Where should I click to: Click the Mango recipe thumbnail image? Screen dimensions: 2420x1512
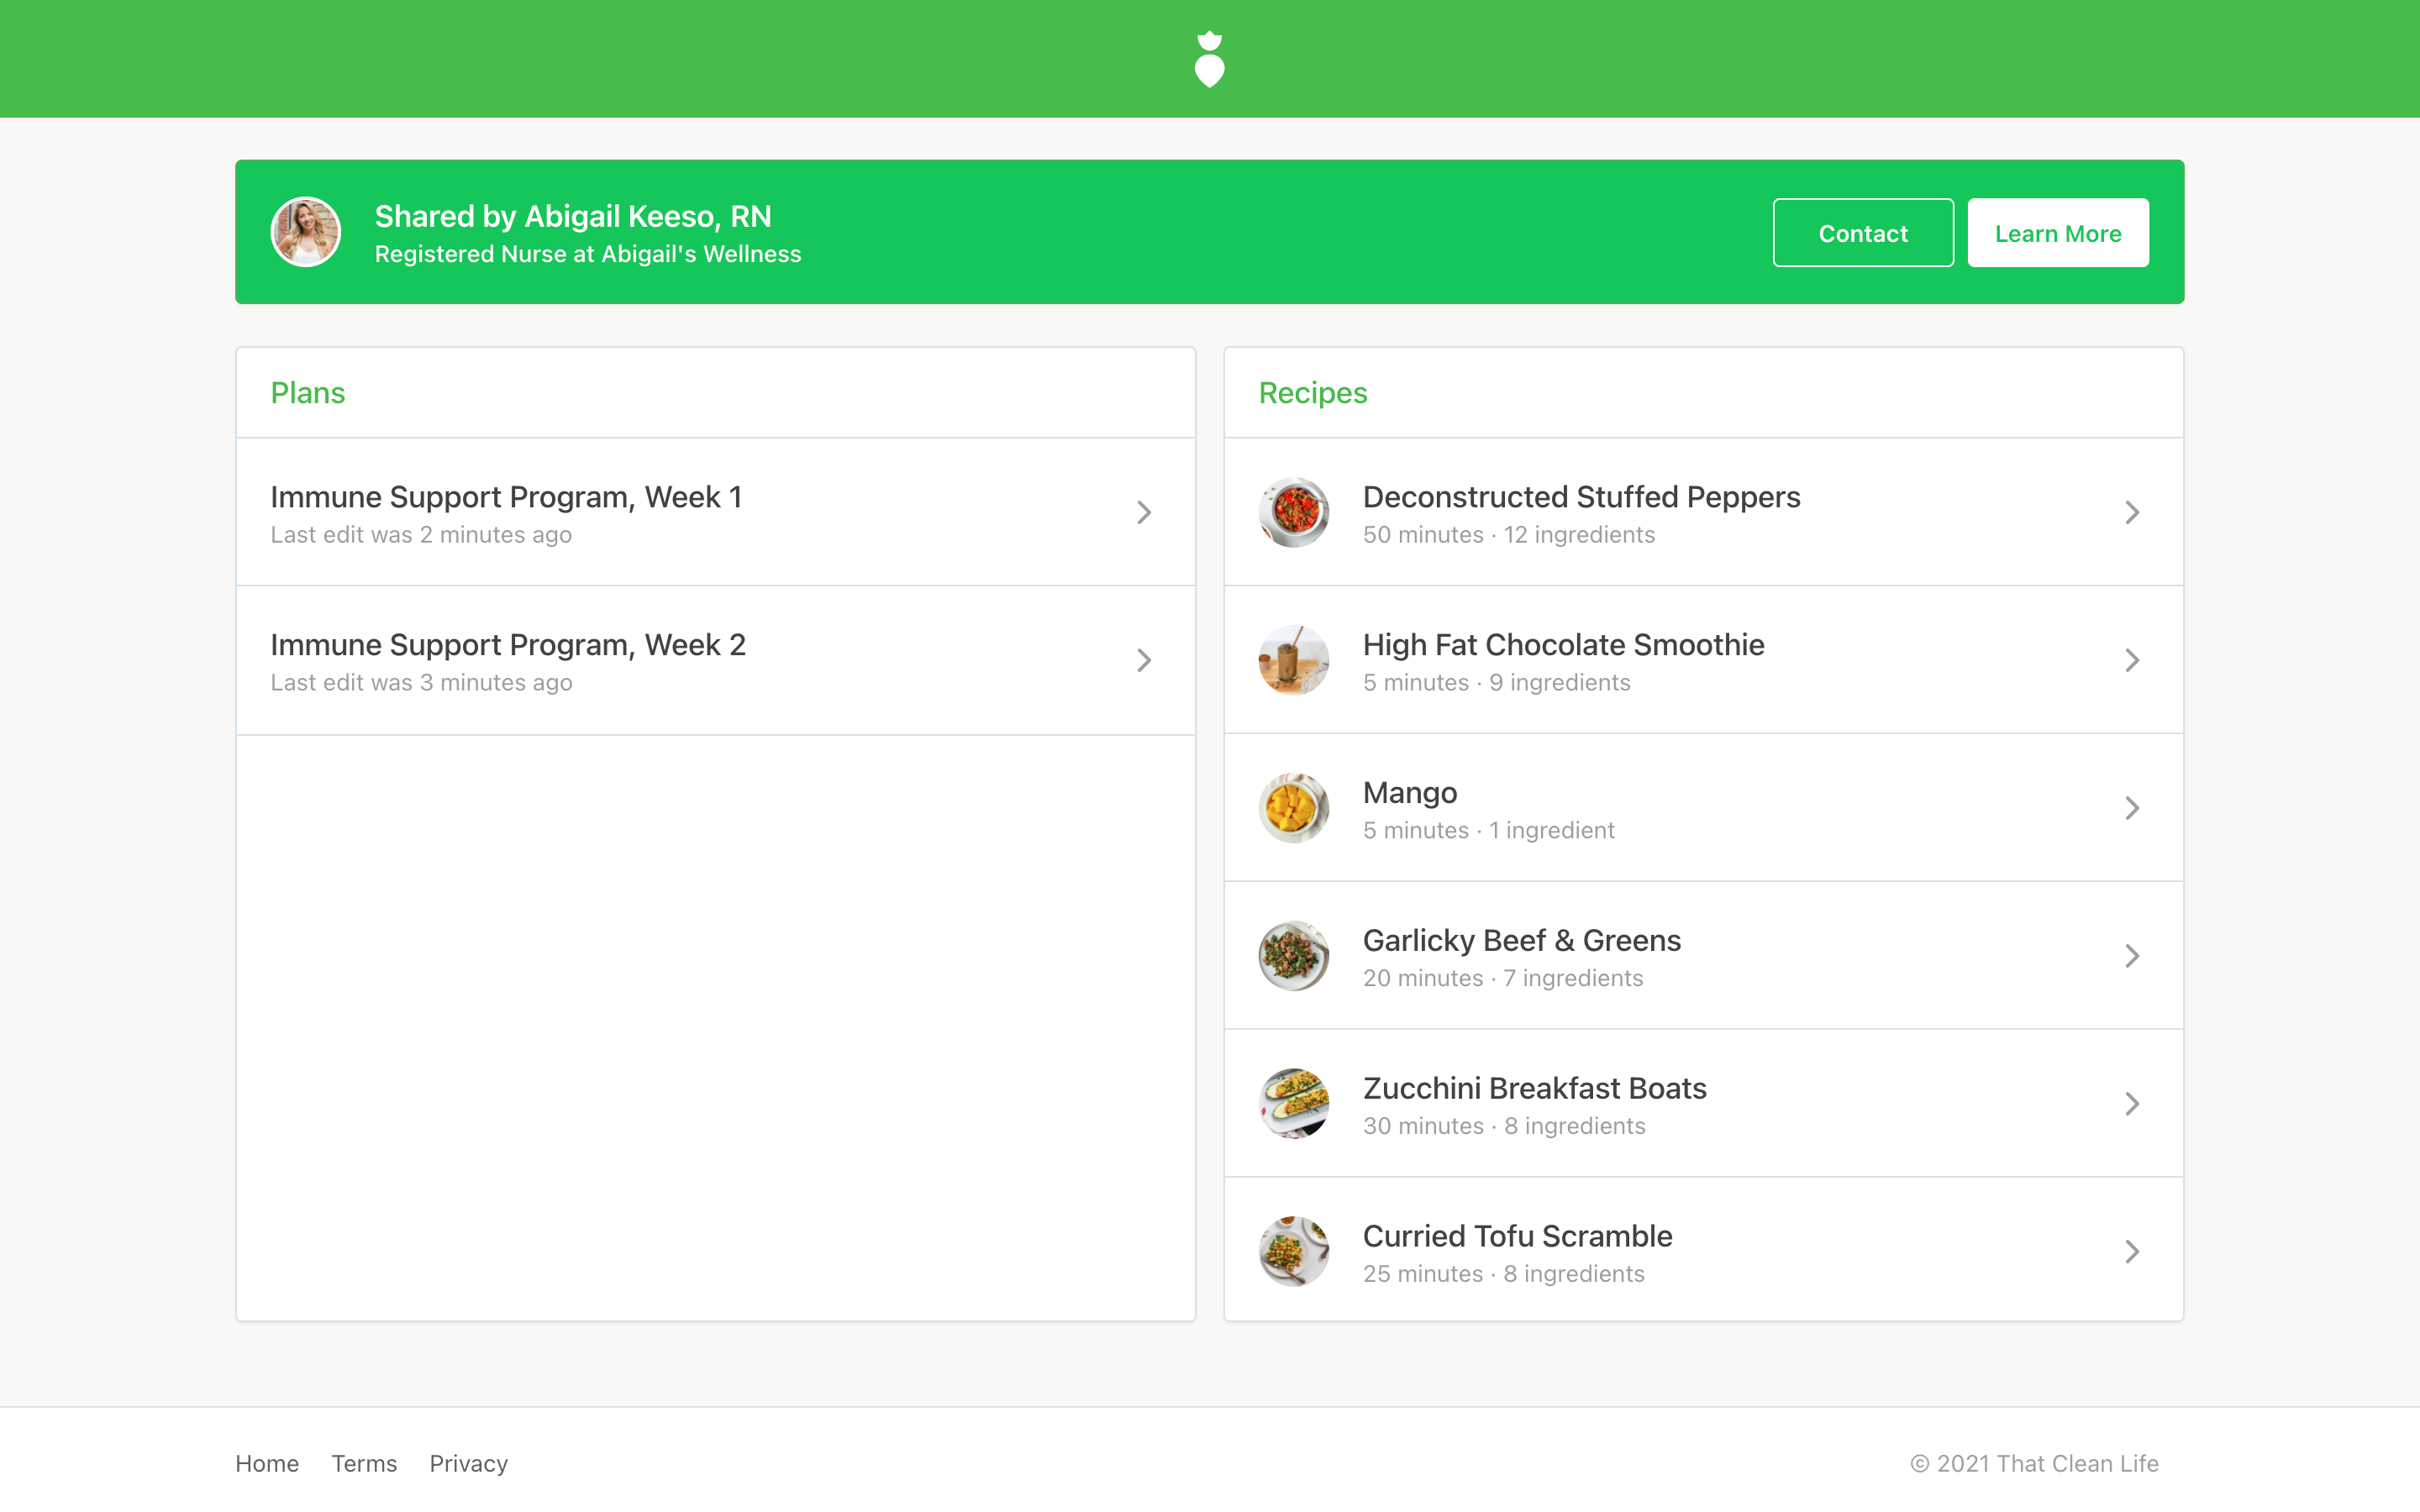[x=1293, y=808]
